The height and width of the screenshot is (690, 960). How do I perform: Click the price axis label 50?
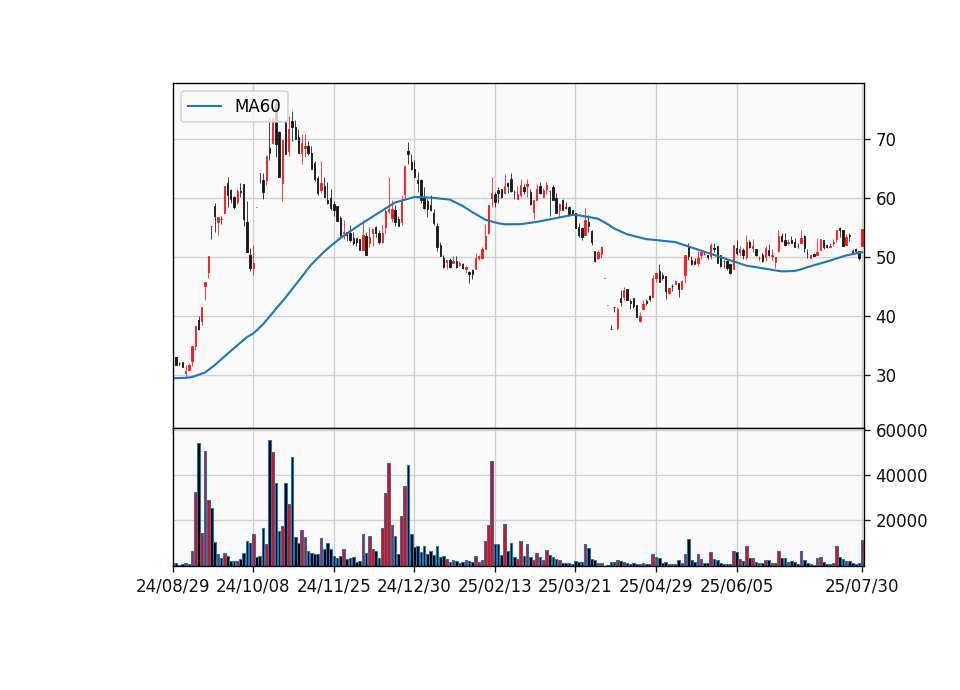click(886, 258)
